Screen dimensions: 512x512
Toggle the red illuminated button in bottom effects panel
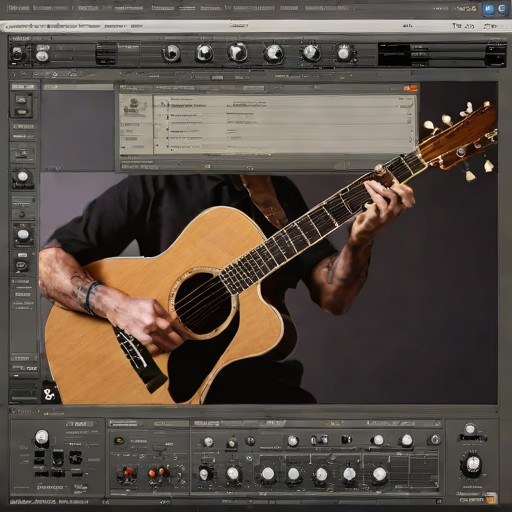(x=128, y=473)
